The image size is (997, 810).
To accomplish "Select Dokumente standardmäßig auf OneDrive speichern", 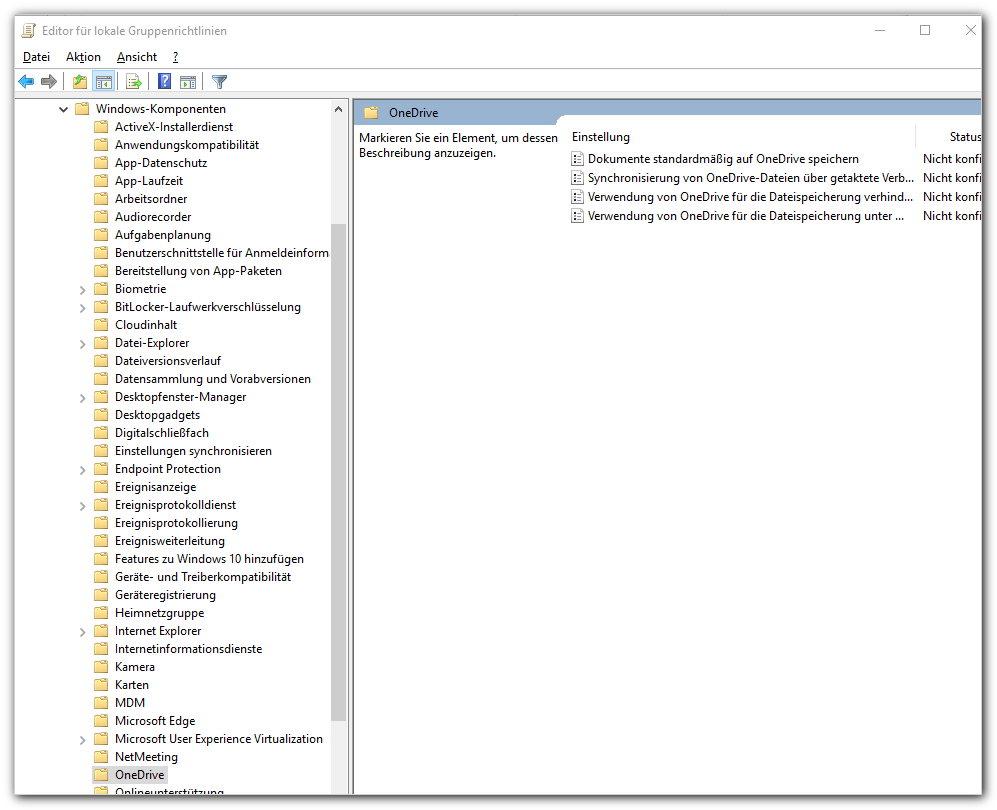I will click(723, 159).
